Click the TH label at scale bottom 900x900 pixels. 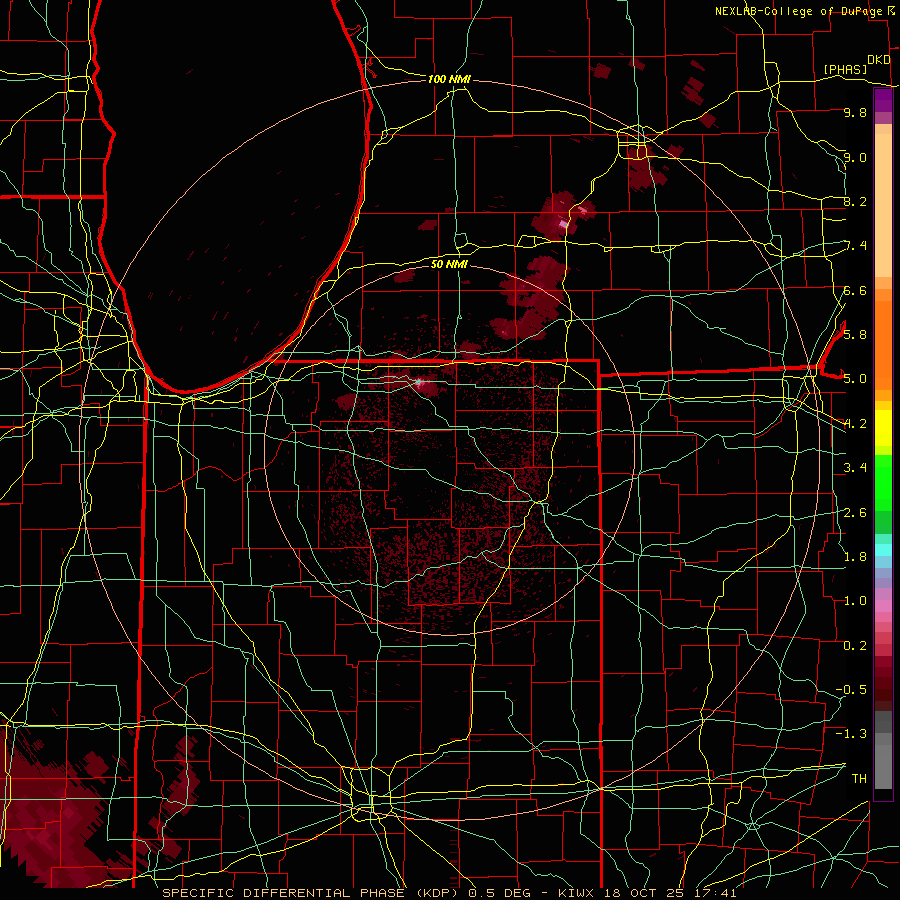pos(859,778)
